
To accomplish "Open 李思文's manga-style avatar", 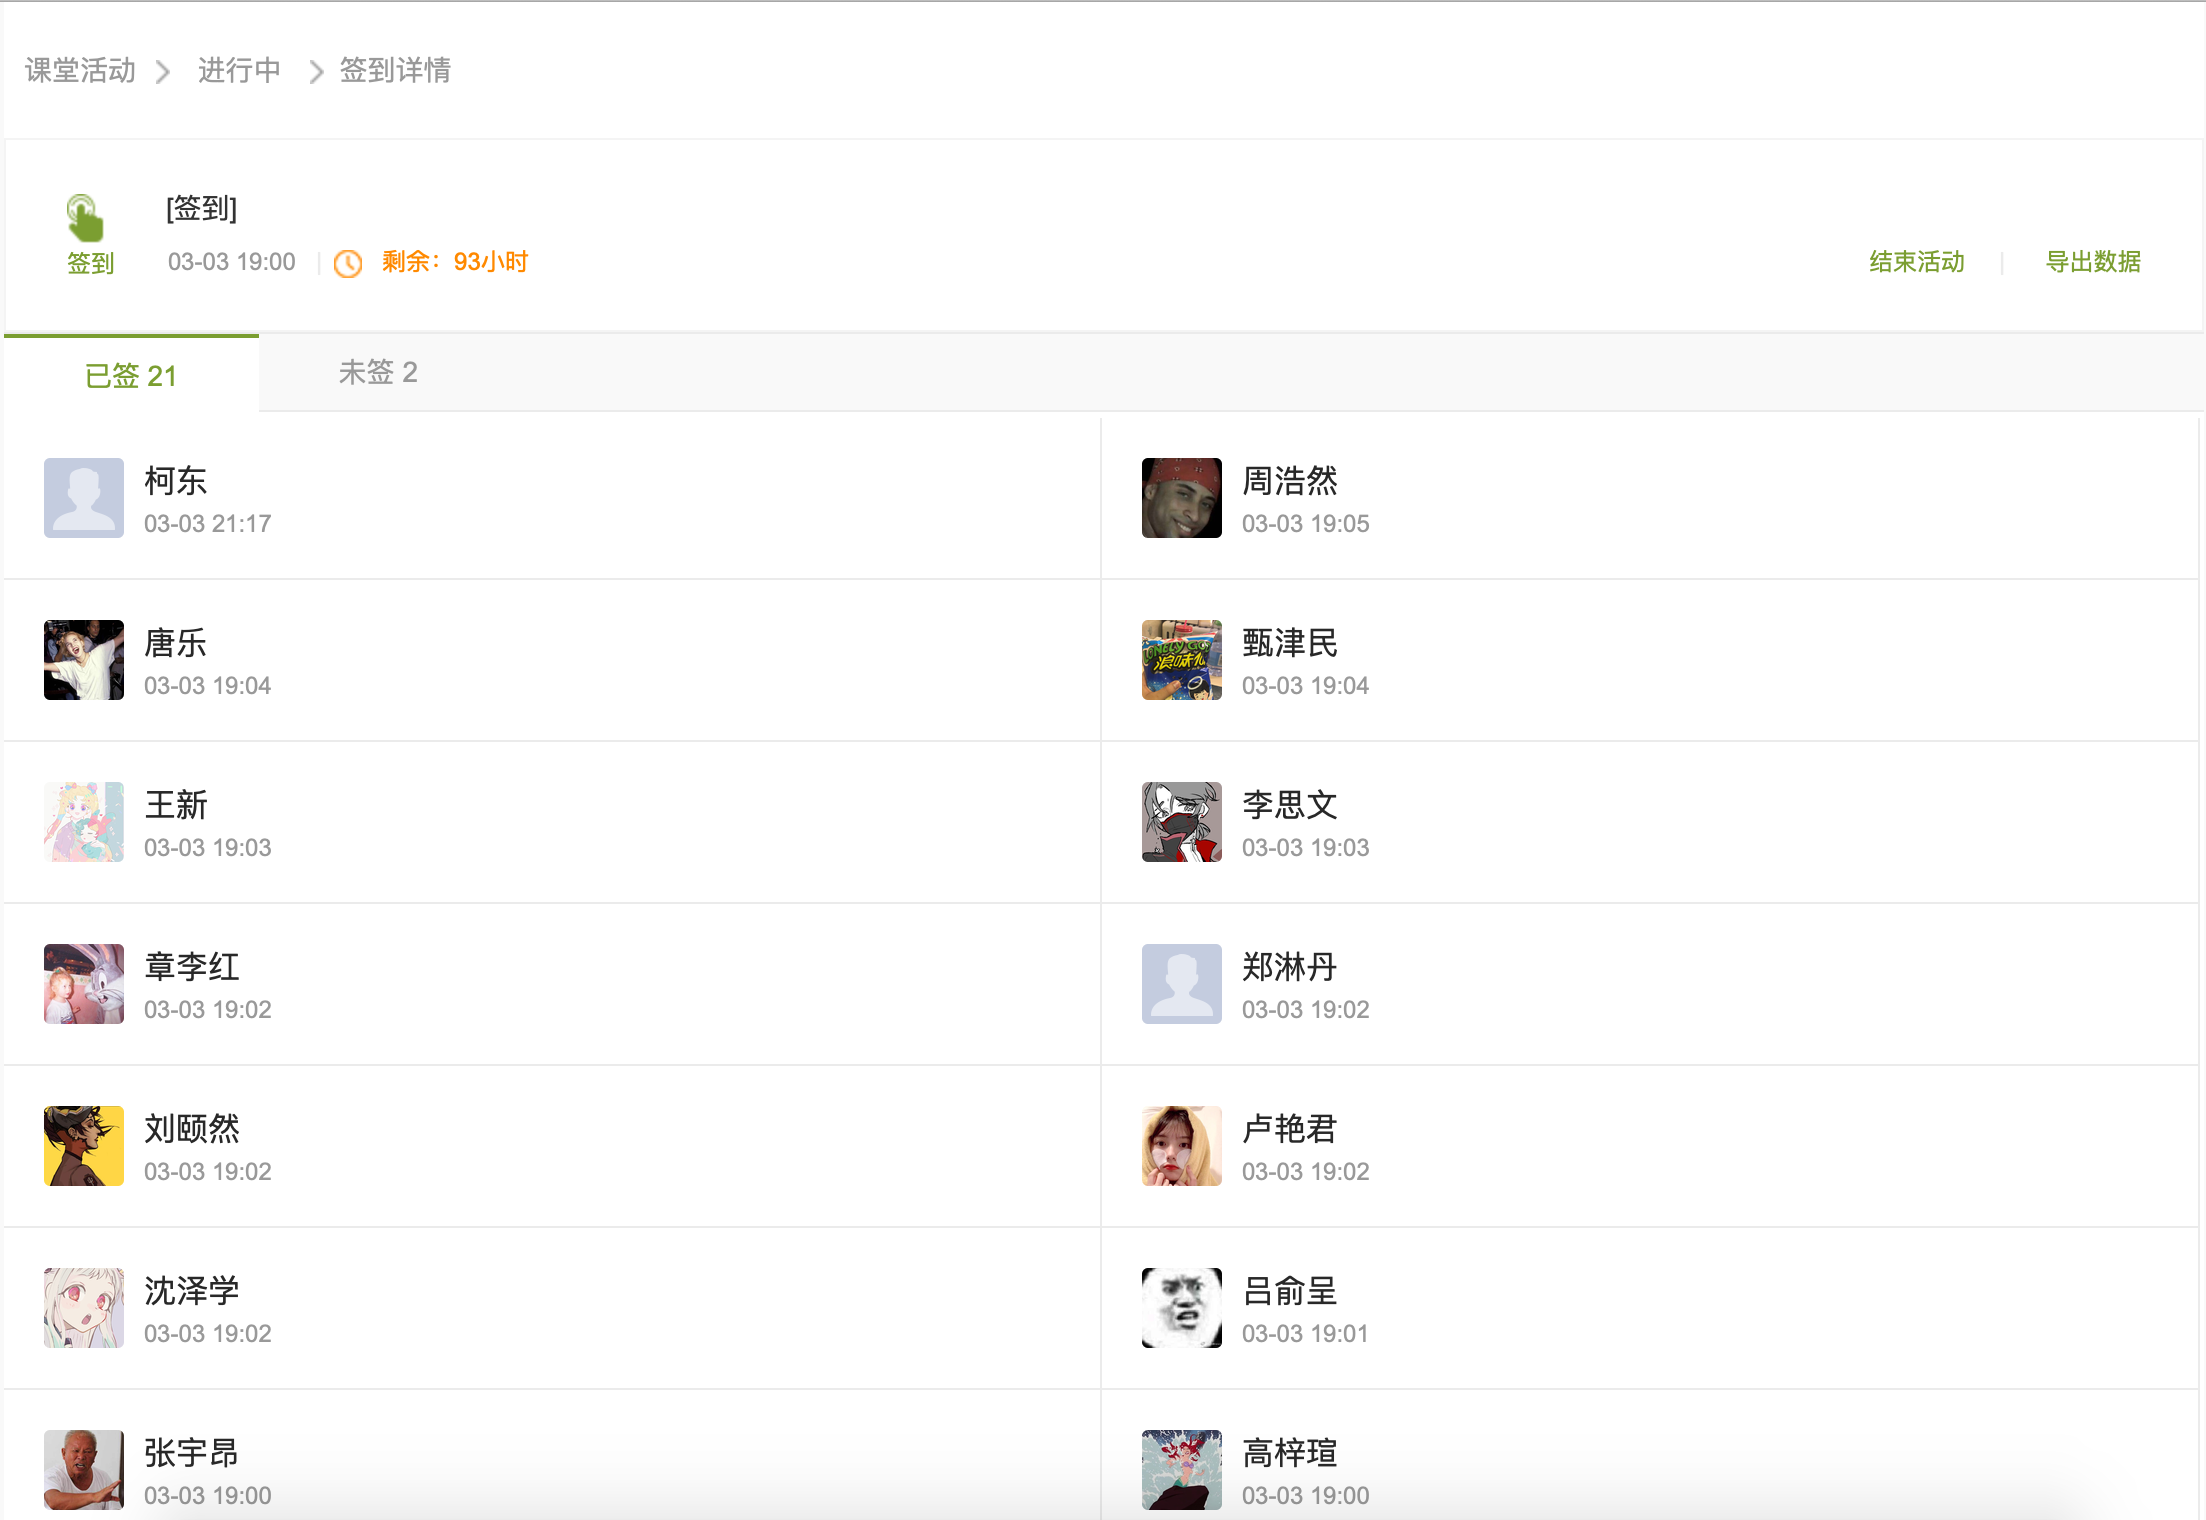I will pyautogui.click(x=1182, y=822).
